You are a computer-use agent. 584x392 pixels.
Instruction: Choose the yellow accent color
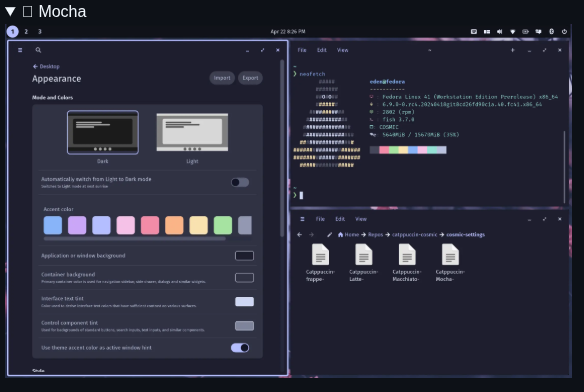199,225
